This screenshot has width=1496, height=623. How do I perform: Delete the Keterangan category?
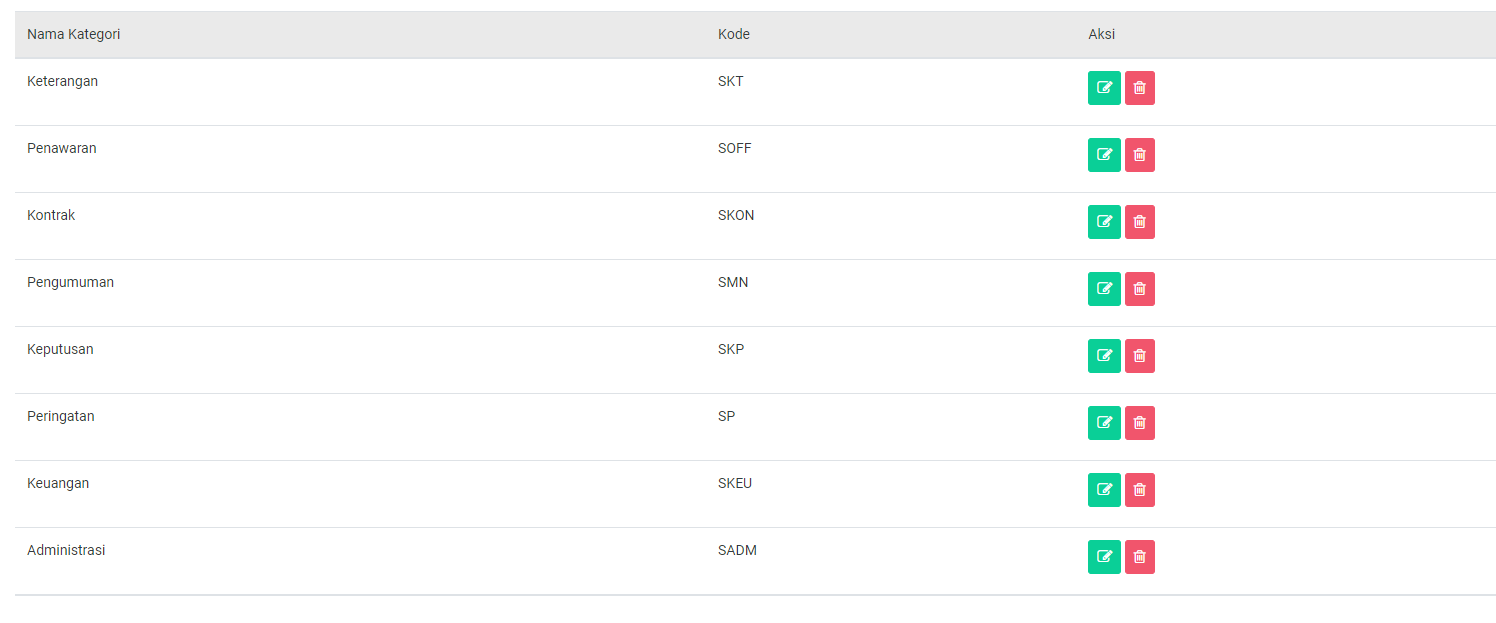coord(1140,88)
